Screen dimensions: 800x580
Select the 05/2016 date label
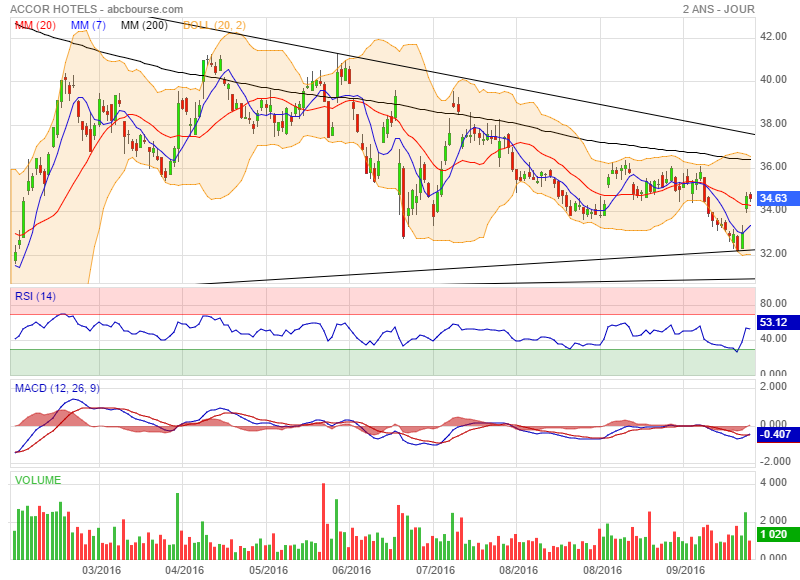click(x=268, y=570)
